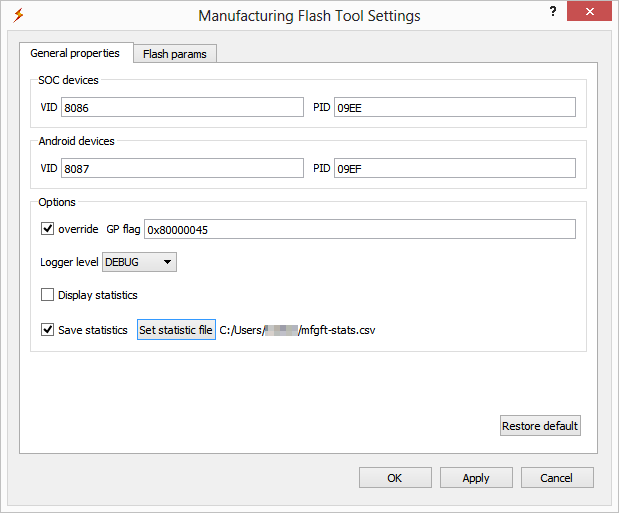The width and height of the screenshot is (619, 513).
Task: Disable the Save statistics checkbox
Action: pyautogui.click(x=48, y=330)
